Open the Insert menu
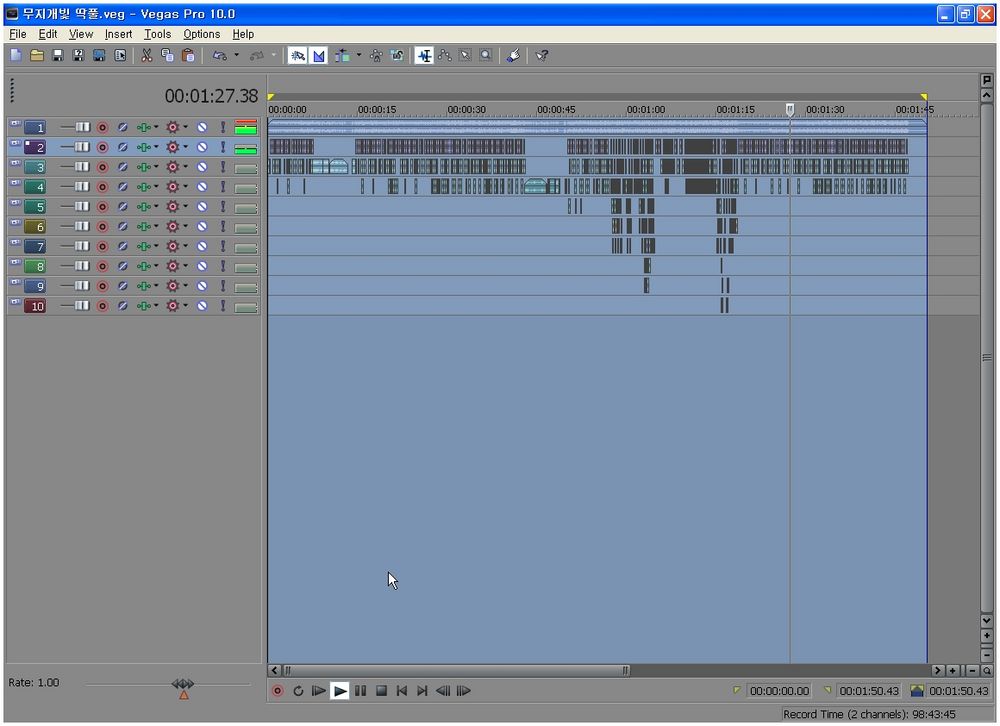 (118, 34)
